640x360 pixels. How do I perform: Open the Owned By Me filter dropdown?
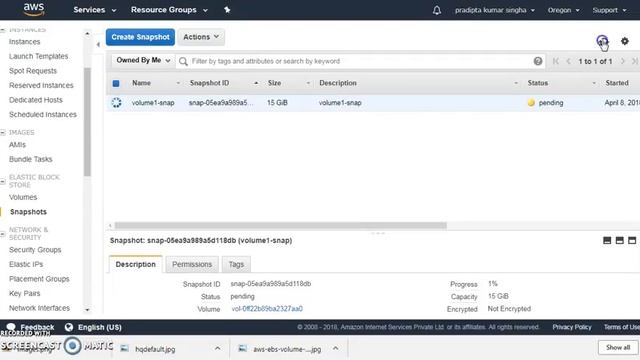click(143, 60)
